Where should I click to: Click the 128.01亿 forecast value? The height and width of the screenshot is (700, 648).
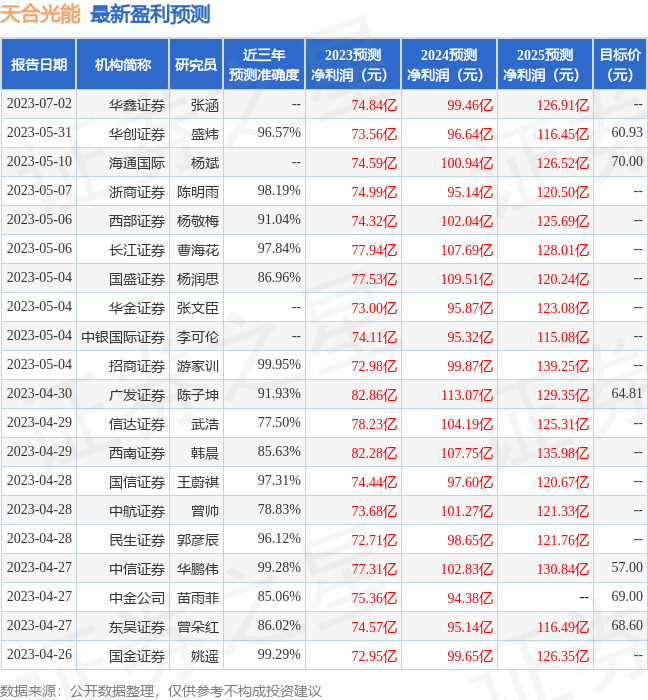(563, 250)
